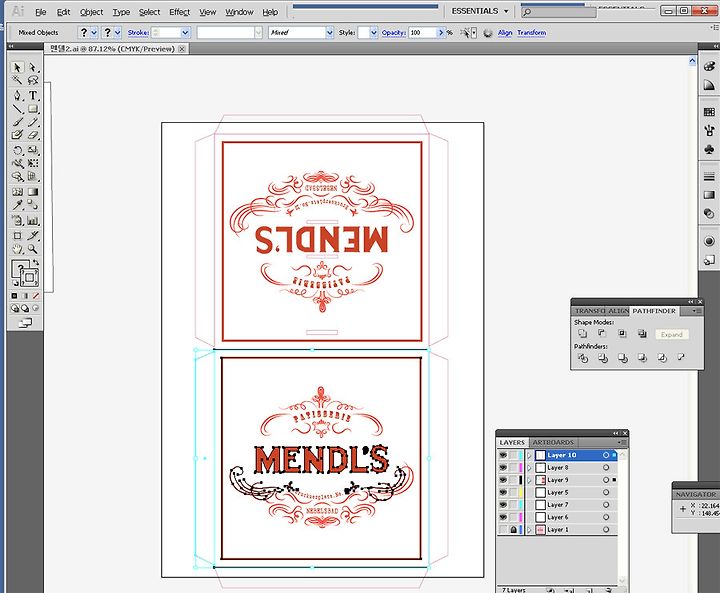Switch to the ARTBOARDS tab
Viewport: 720px width, 593px height.
[x=553, y=442]
